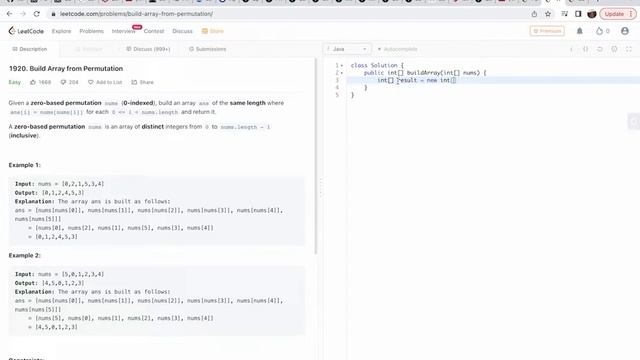Bookmark this page with the star icon
Viewport: 640px width, 360px height.
[548, 14]
